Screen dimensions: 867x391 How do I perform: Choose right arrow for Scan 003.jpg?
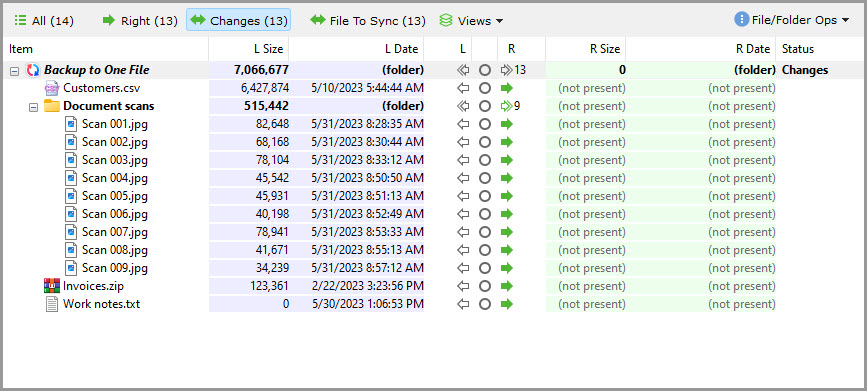click(506, 160)
